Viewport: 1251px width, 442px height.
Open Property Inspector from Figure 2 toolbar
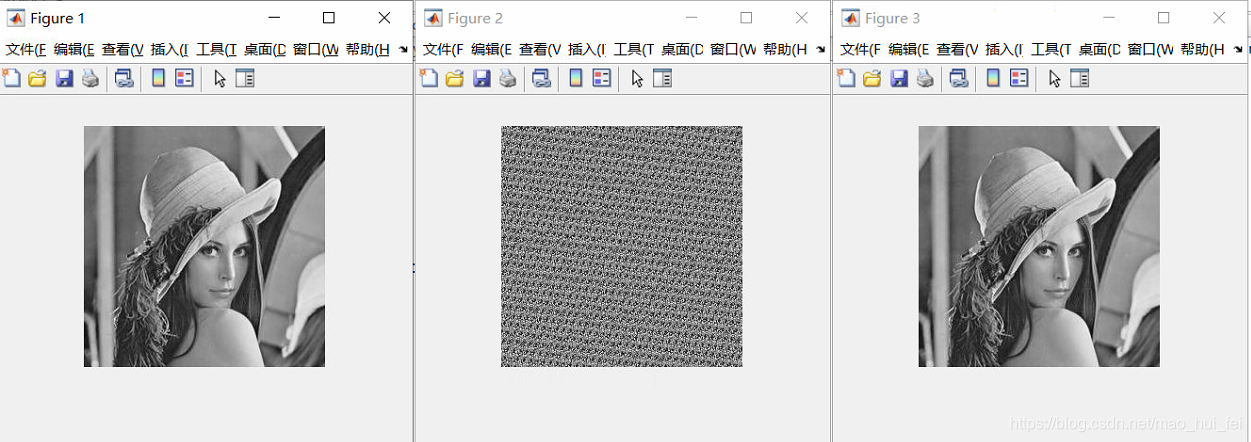pyautogui.click(x=662, y=78)
